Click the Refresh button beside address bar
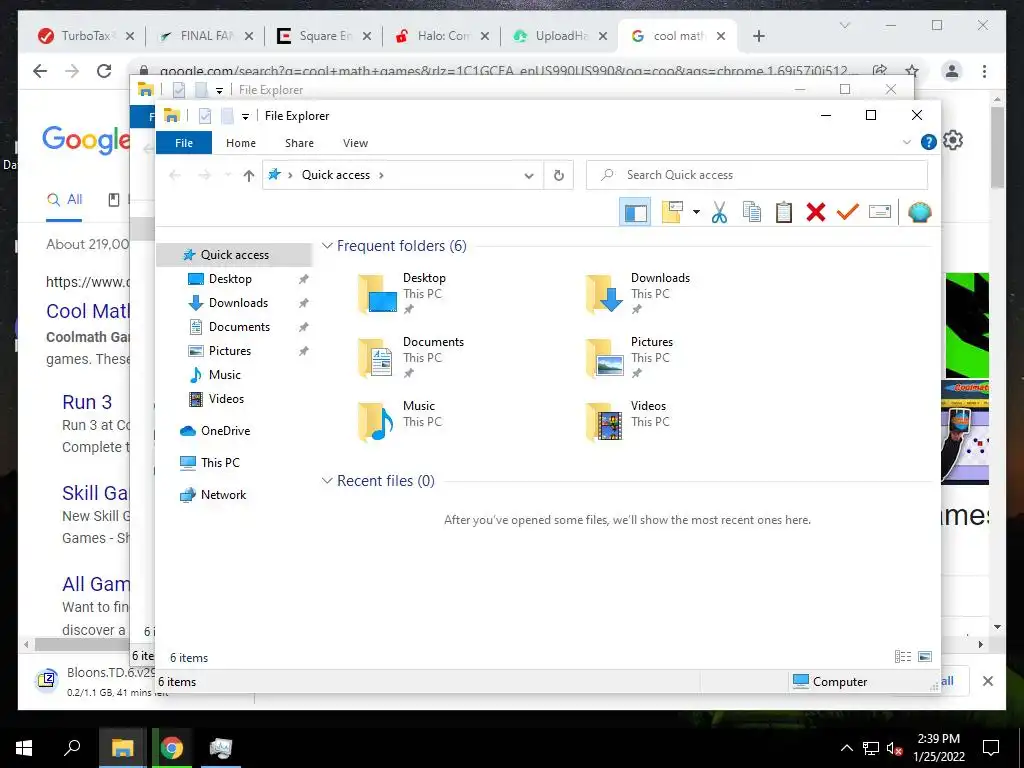 click(x=558, y=175)
